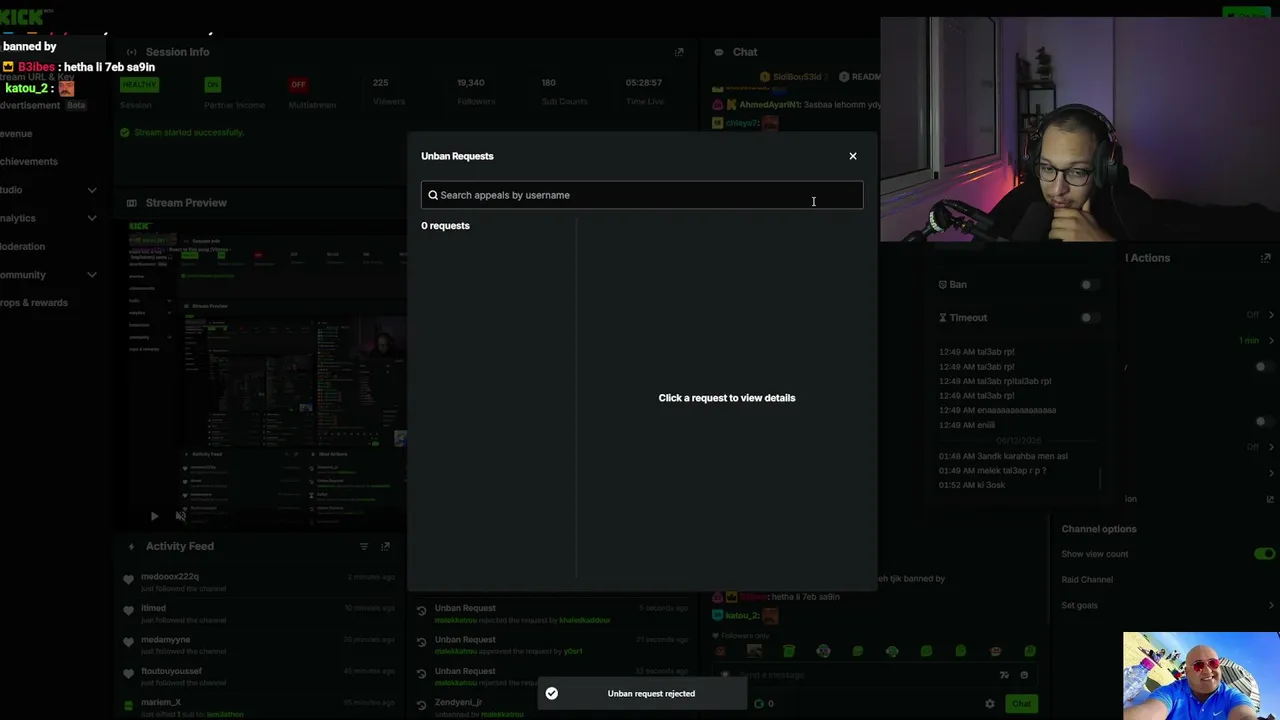Open Revenue in the dashboard sidebar
The width and height of the screenshot is (1280, 720).
(16, 134)
